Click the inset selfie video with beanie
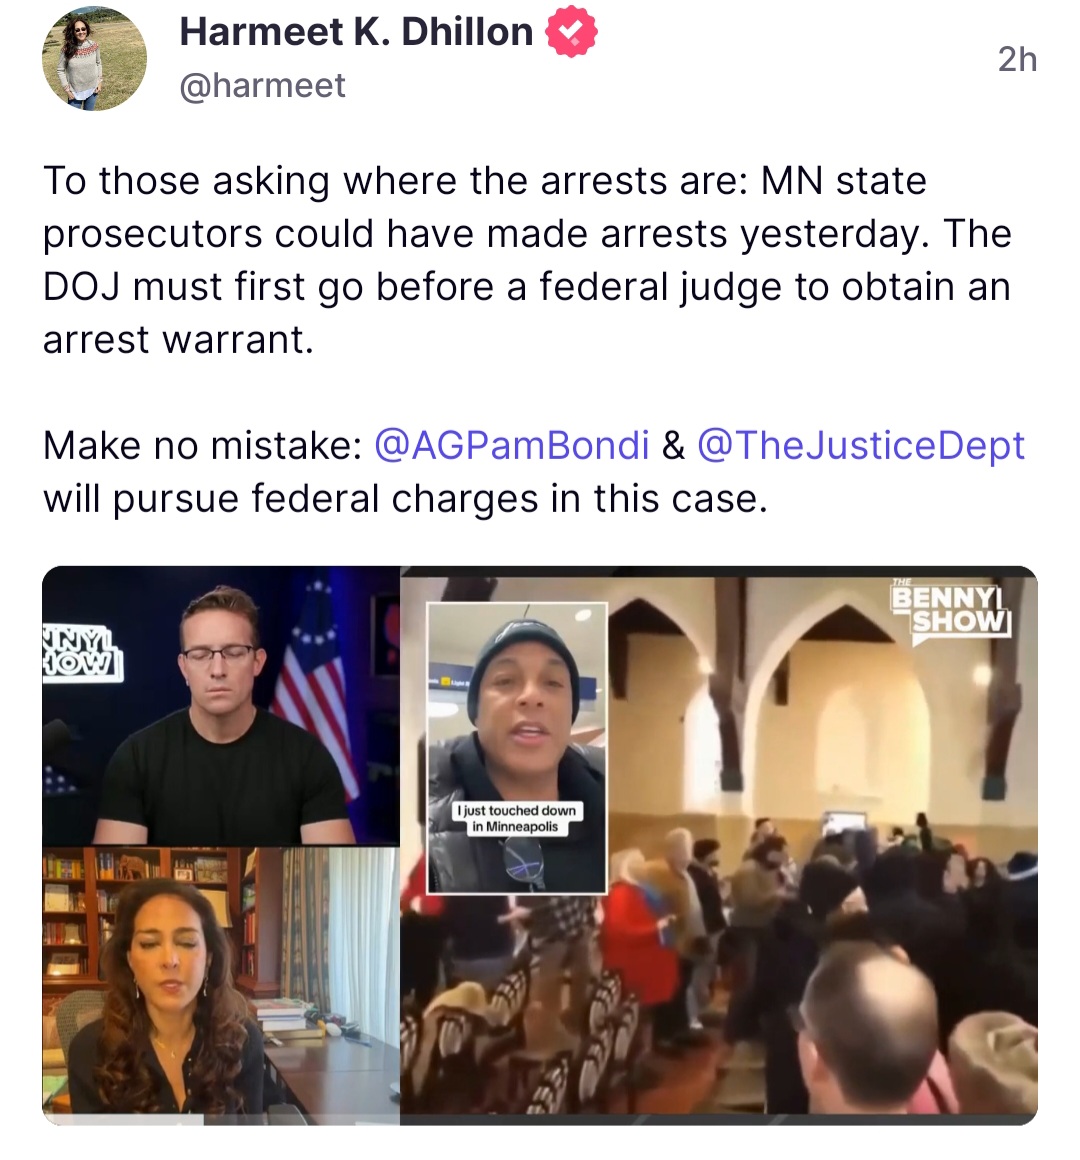Image resolution: width=1080 pixels, height=1160 pixels. 517,748
